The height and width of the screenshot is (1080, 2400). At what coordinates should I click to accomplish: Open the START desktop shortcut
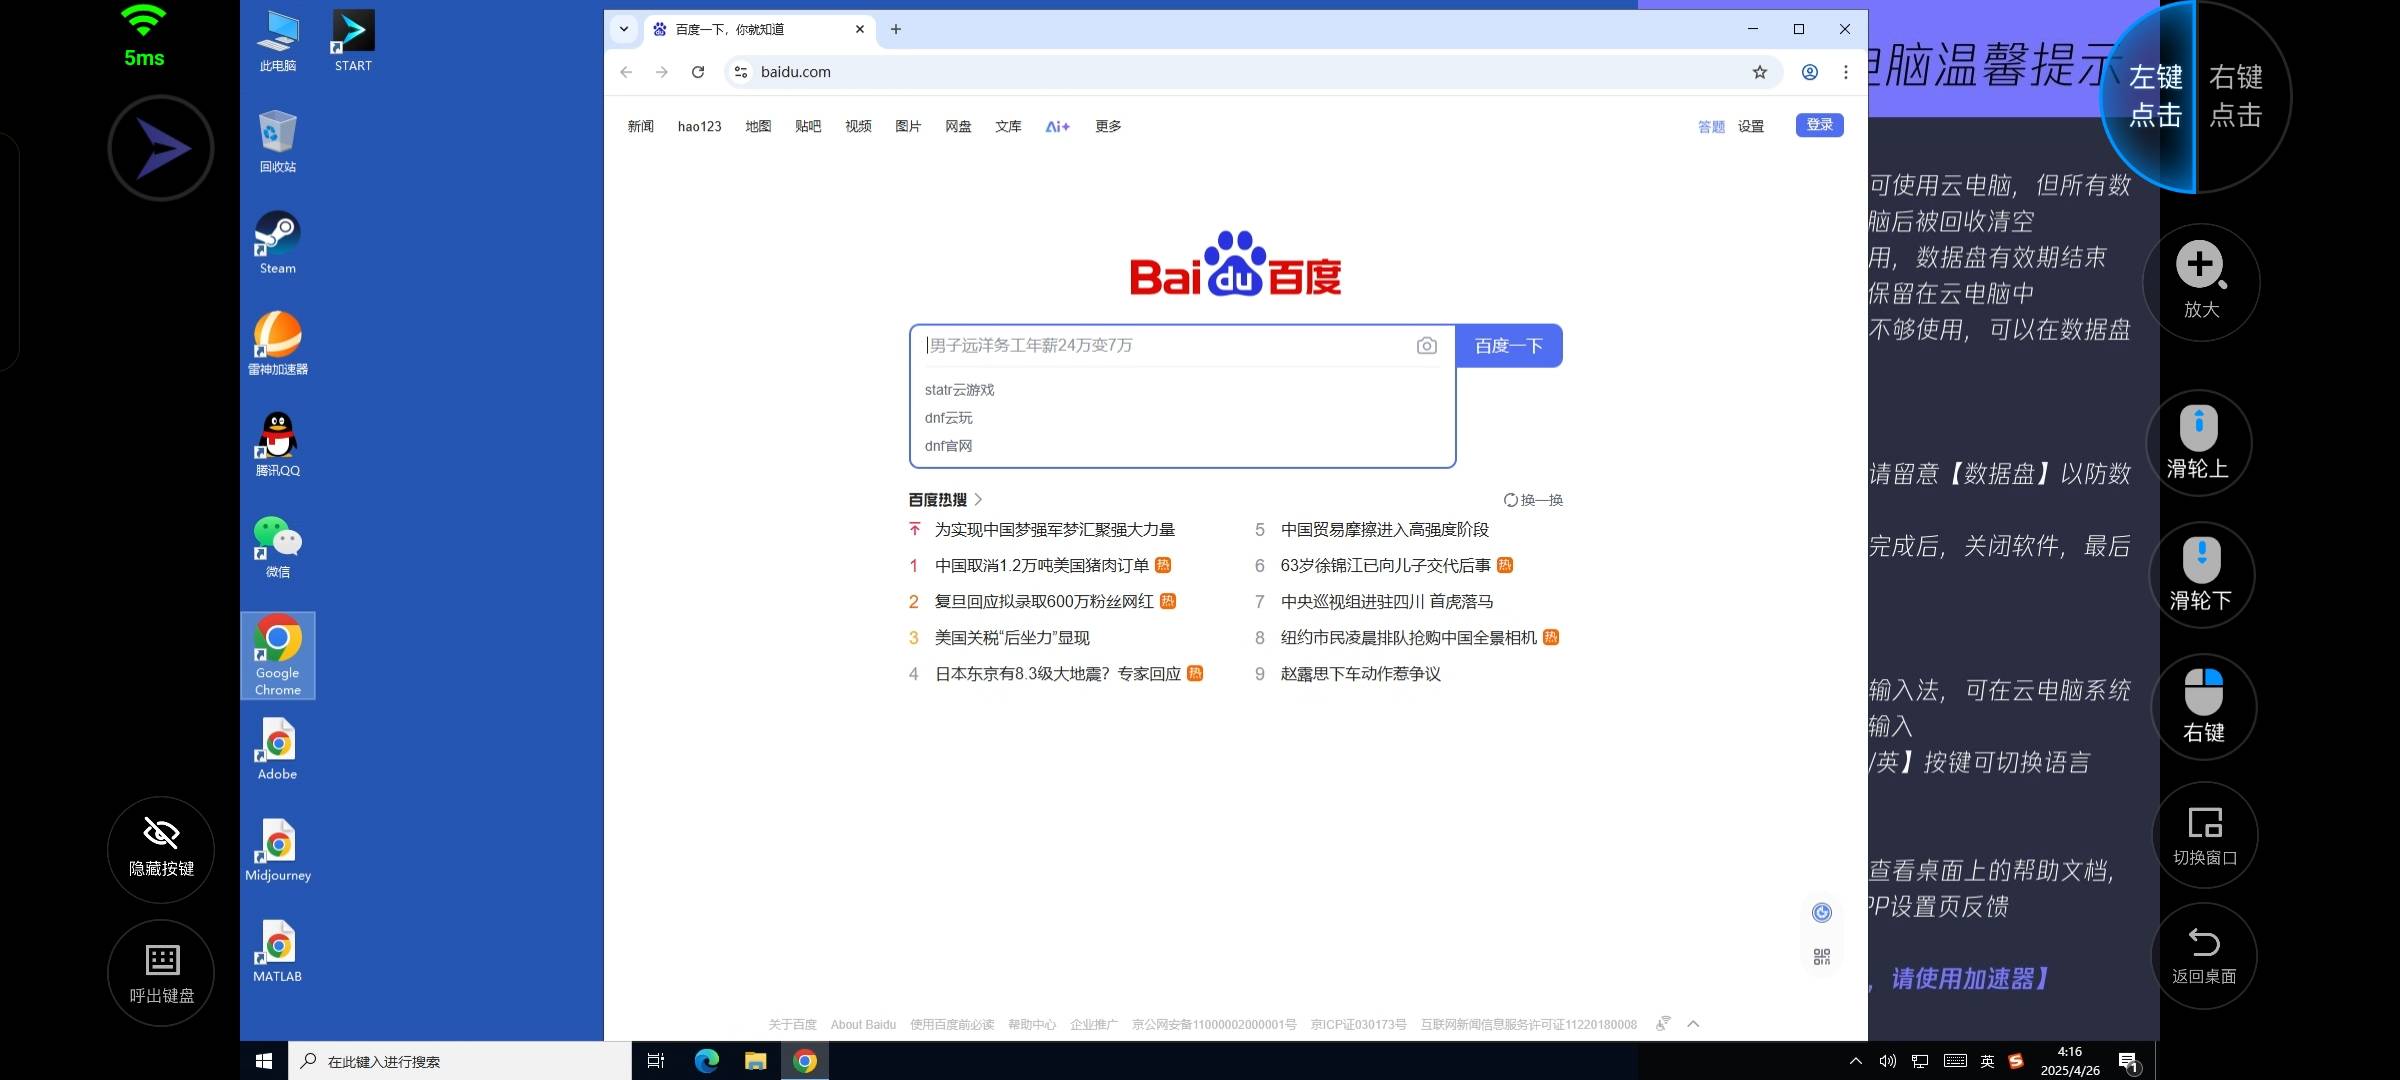(x=353, y=41)
